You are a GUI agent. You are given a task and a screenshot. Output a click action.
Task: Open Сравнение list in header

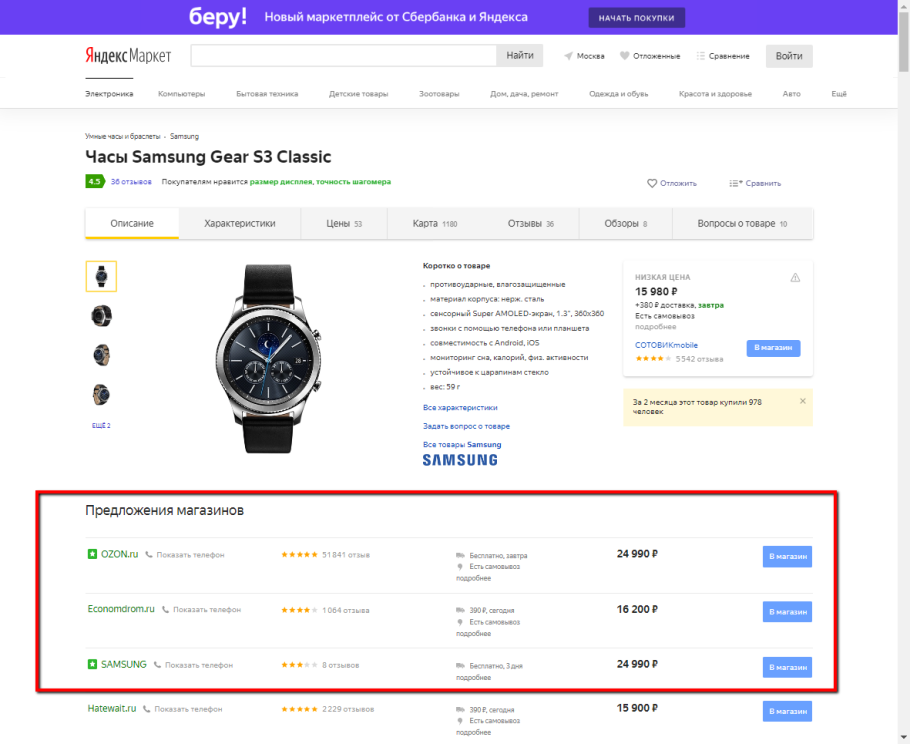pyautogui.click(x=723, y=56)
